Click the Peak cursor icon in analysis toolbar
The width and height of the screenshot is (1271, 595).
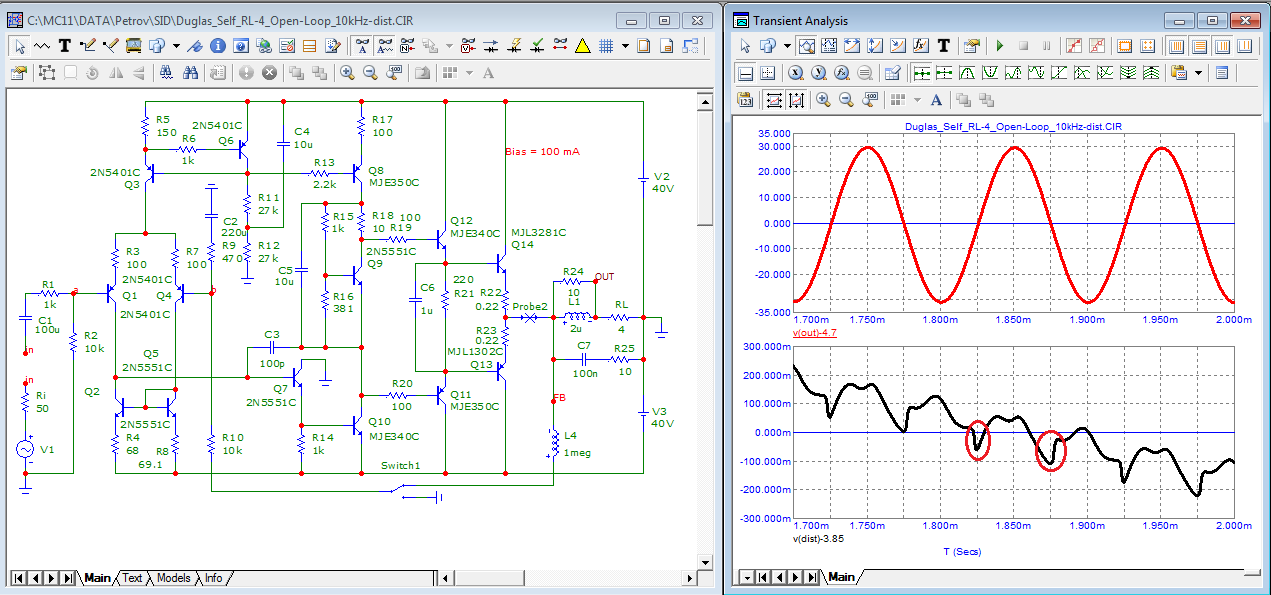click(967, 72)
